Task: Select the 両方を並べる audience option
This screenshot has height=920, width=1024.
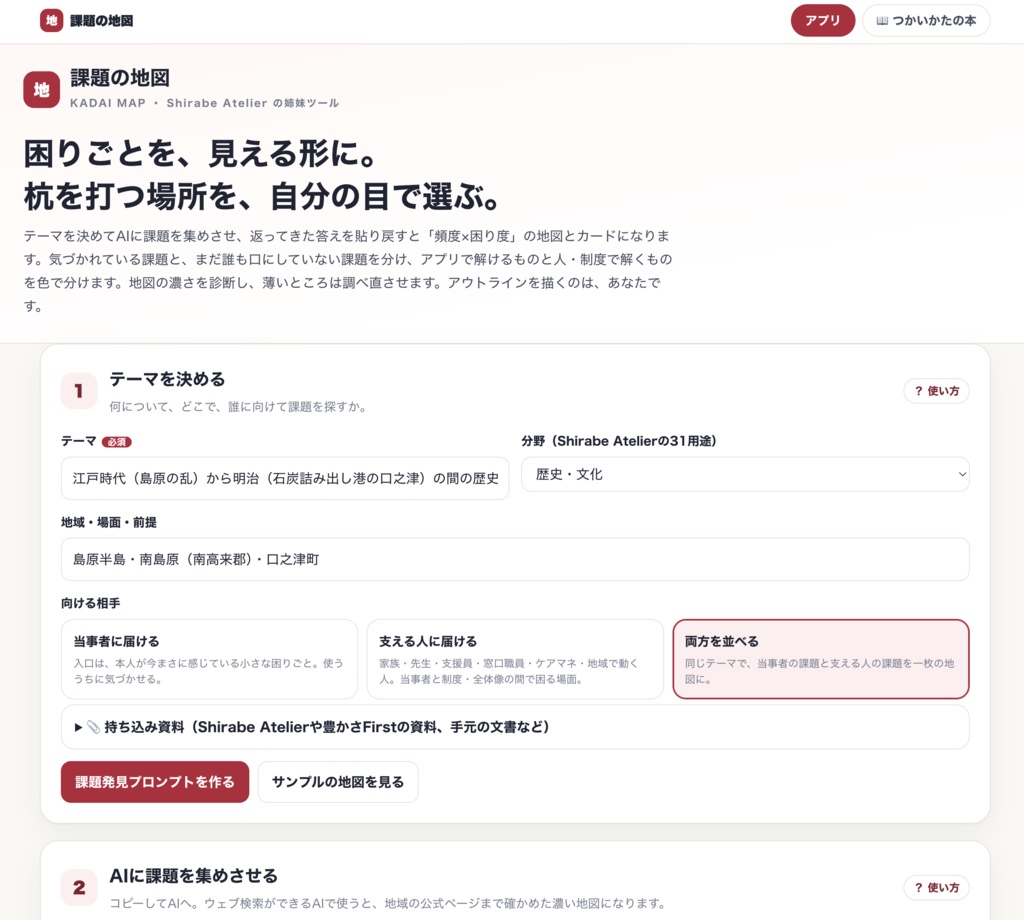Action: tap(821, 659)
